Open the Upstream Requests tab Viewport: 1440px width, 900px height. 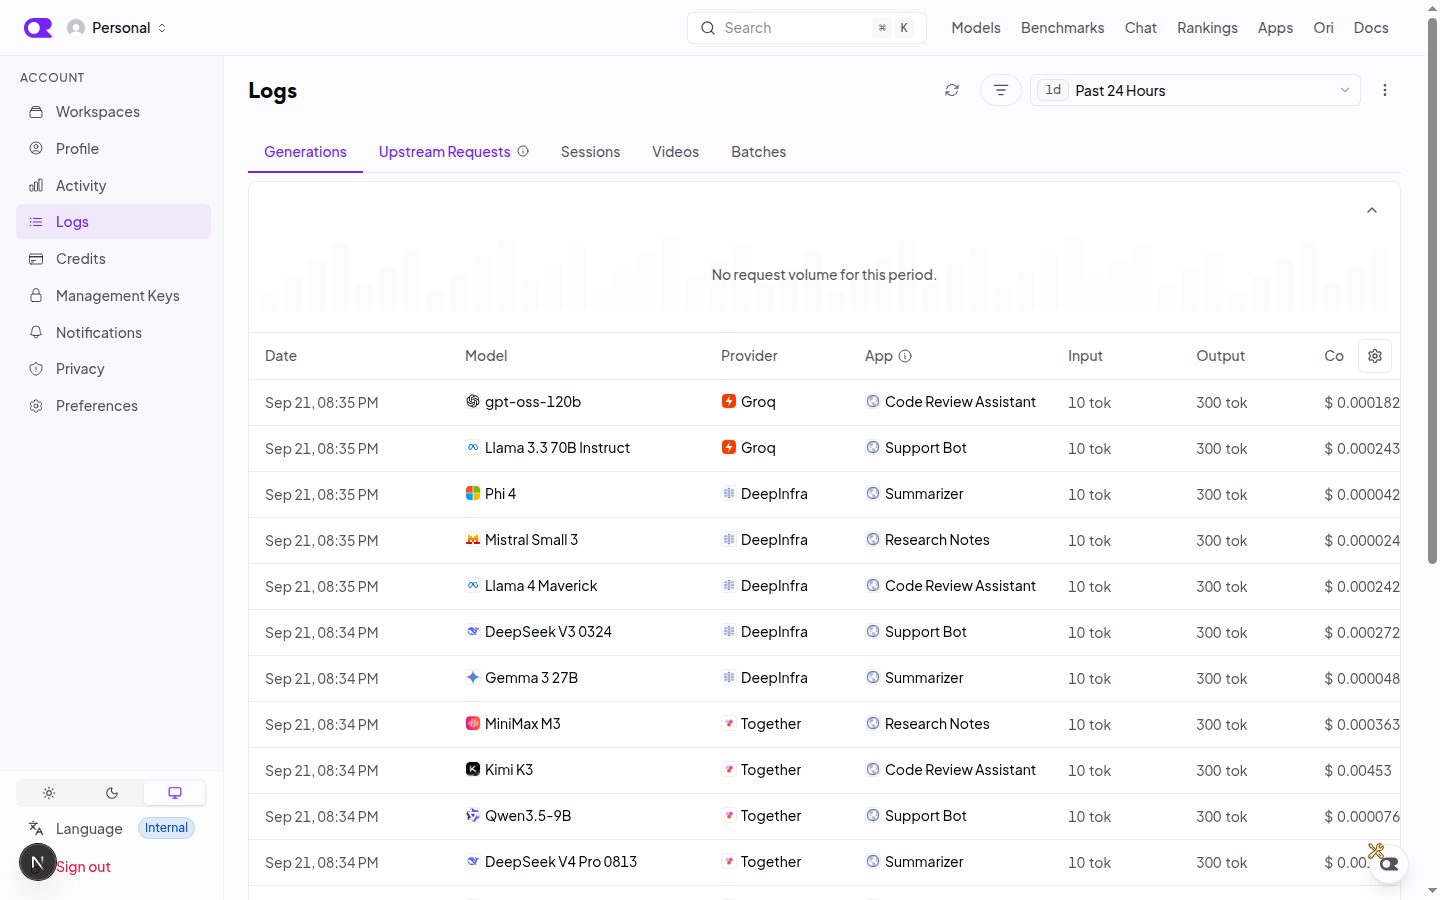click(x=445, y=152)
